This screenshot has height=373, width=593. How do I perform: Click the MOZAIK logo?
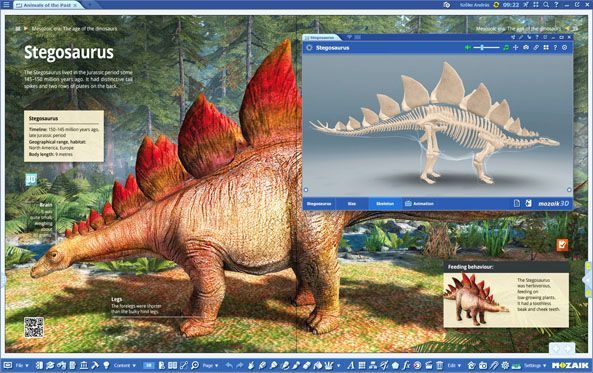[x=570, y=365]
